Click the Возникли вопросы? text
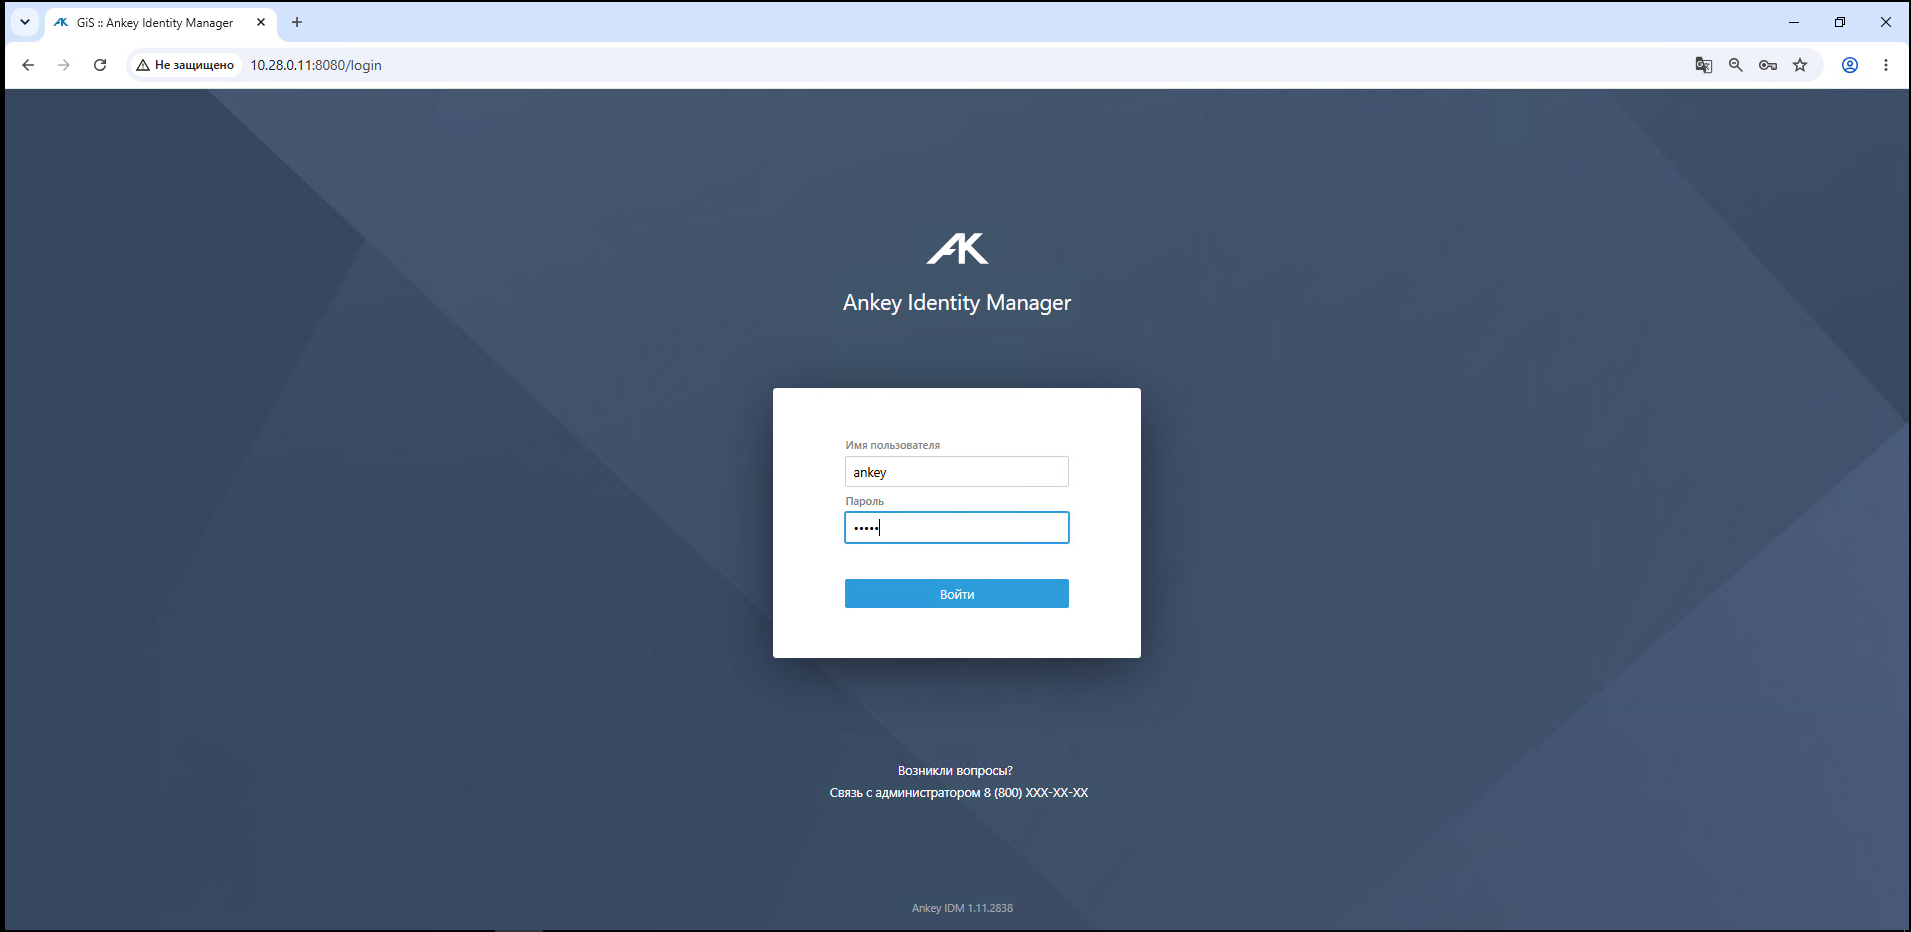1911x932 pixels. tap(955, 771)
